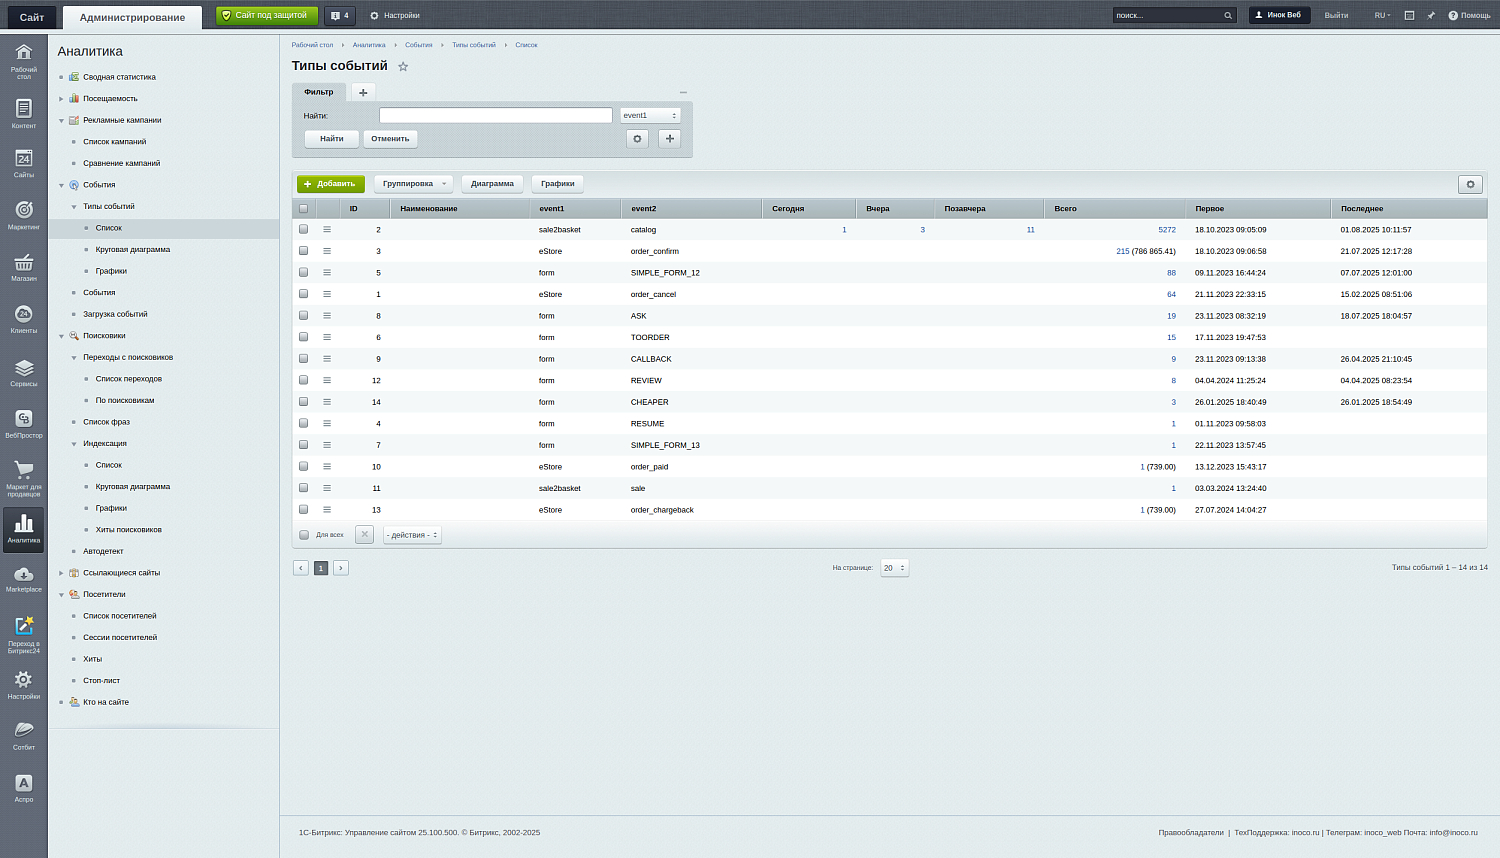Open the event1 filter field dropdown
The width and height of the screenshot is (1500, 858).
coord(650,116)
